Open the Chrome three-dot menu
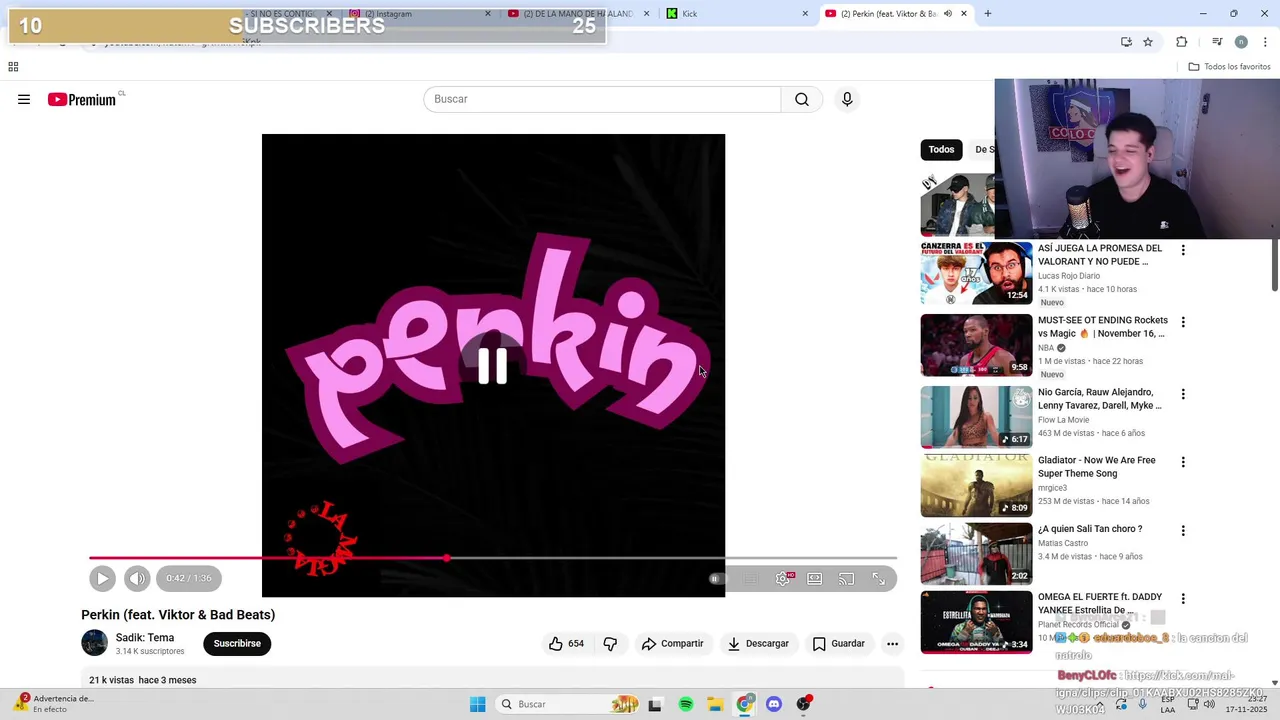Screen dimensions: 1280x720 [x=1265, y=42]
